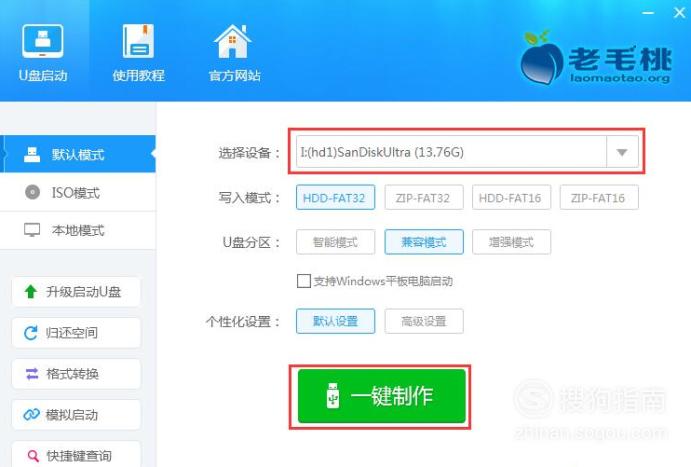Click the green 一键制作 button
The image size is (691, 467).
pos(382,396)
